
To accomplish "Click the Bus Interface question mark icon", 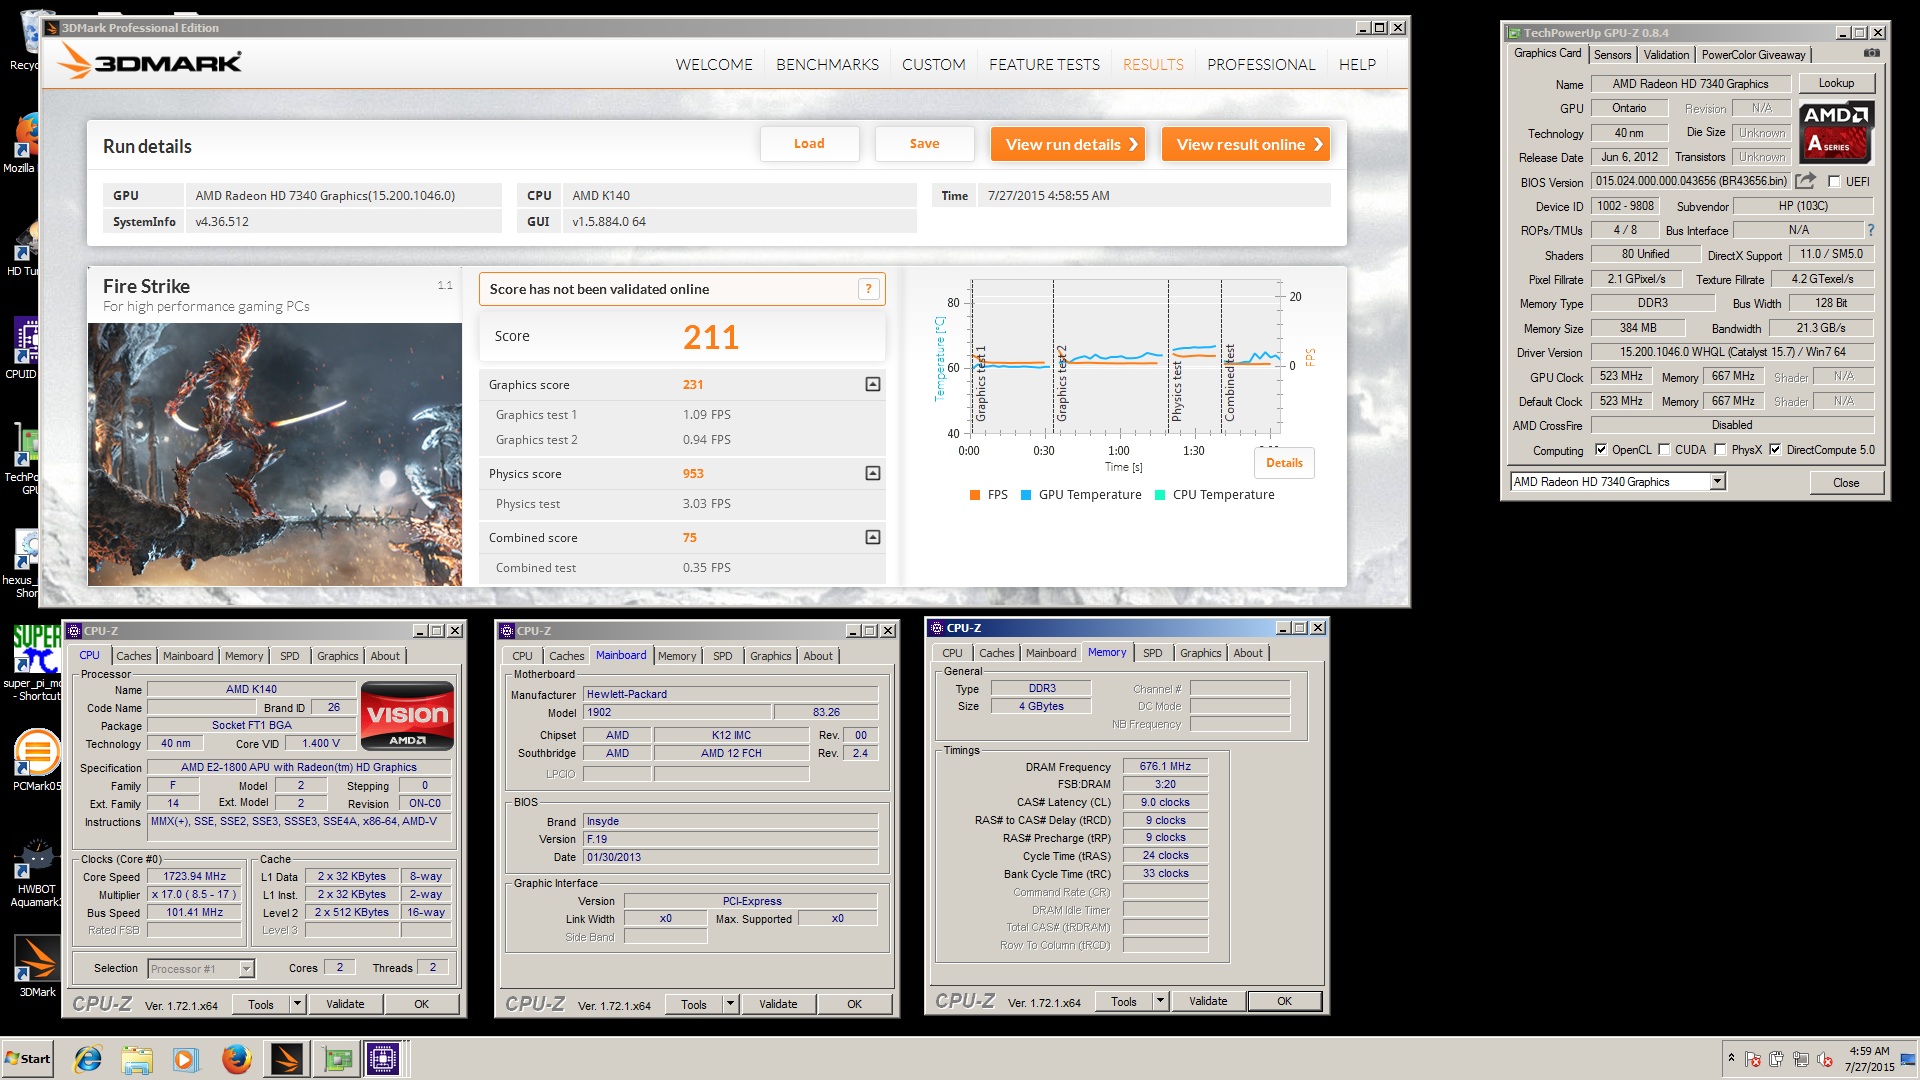I will 1870,230.
